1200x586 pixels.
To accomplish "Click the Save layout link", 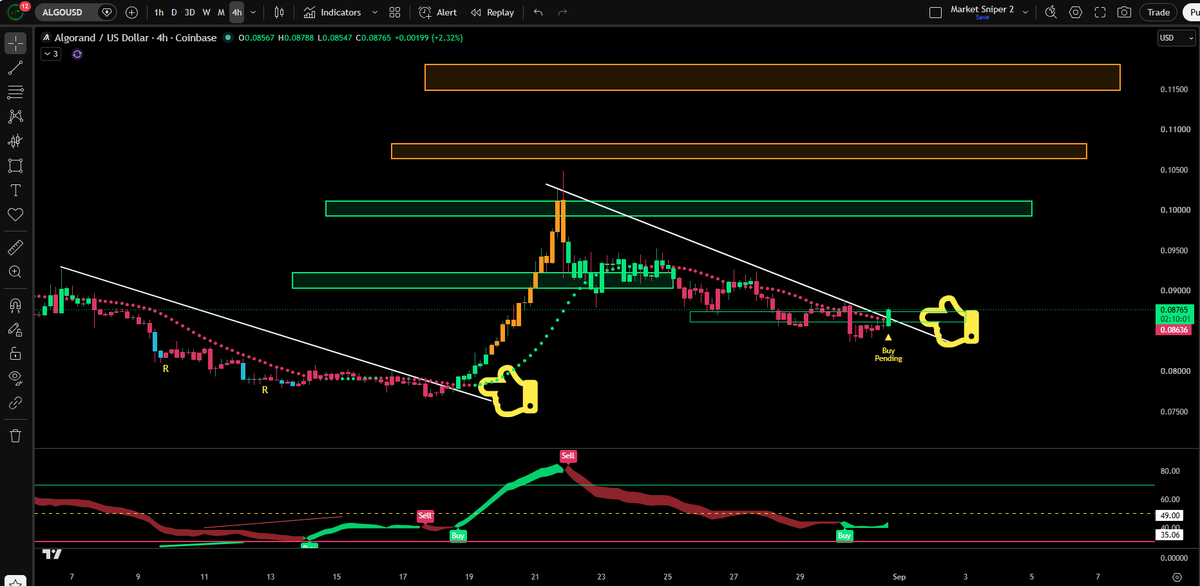I will [x=981, y=18].
